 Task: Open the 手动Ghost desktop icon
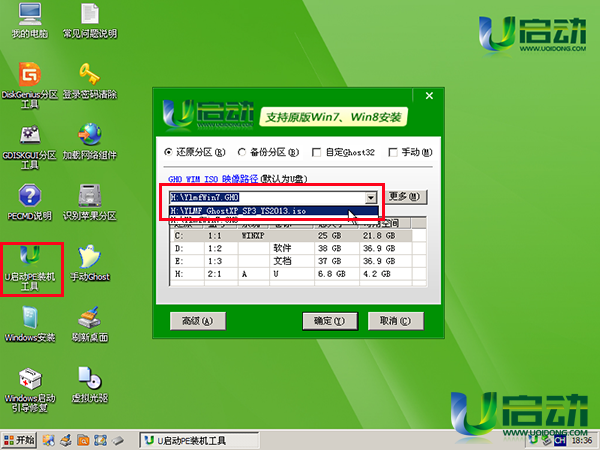click(x=90, y=258)
